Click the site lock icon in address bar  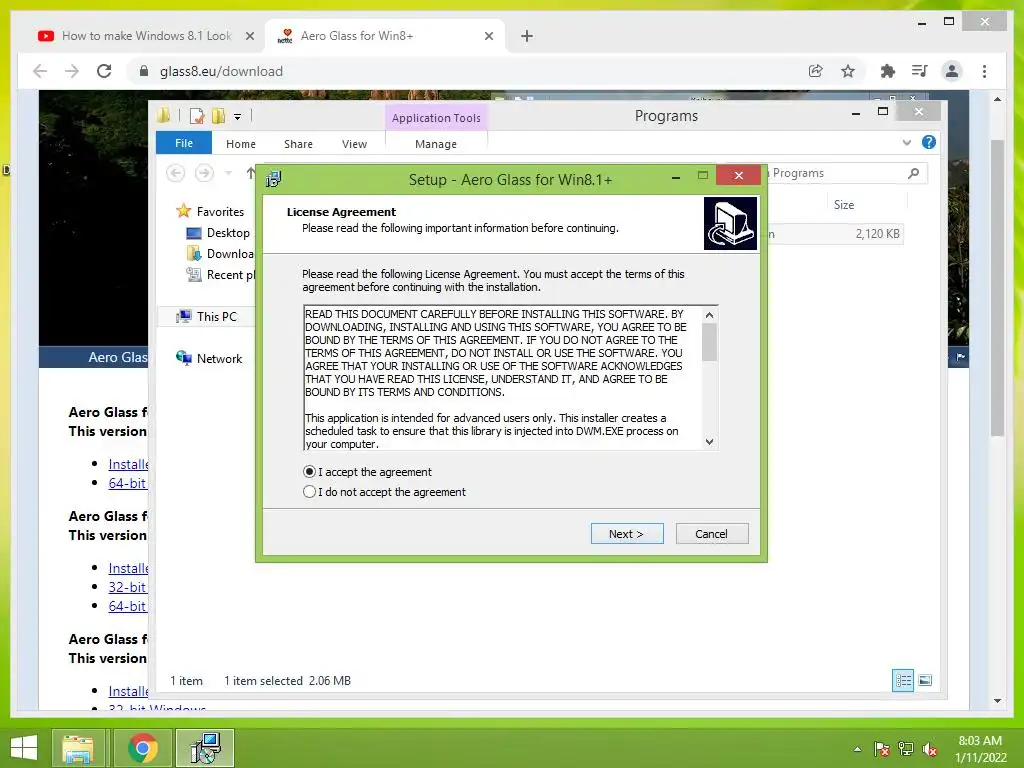(x=144, y=71)
